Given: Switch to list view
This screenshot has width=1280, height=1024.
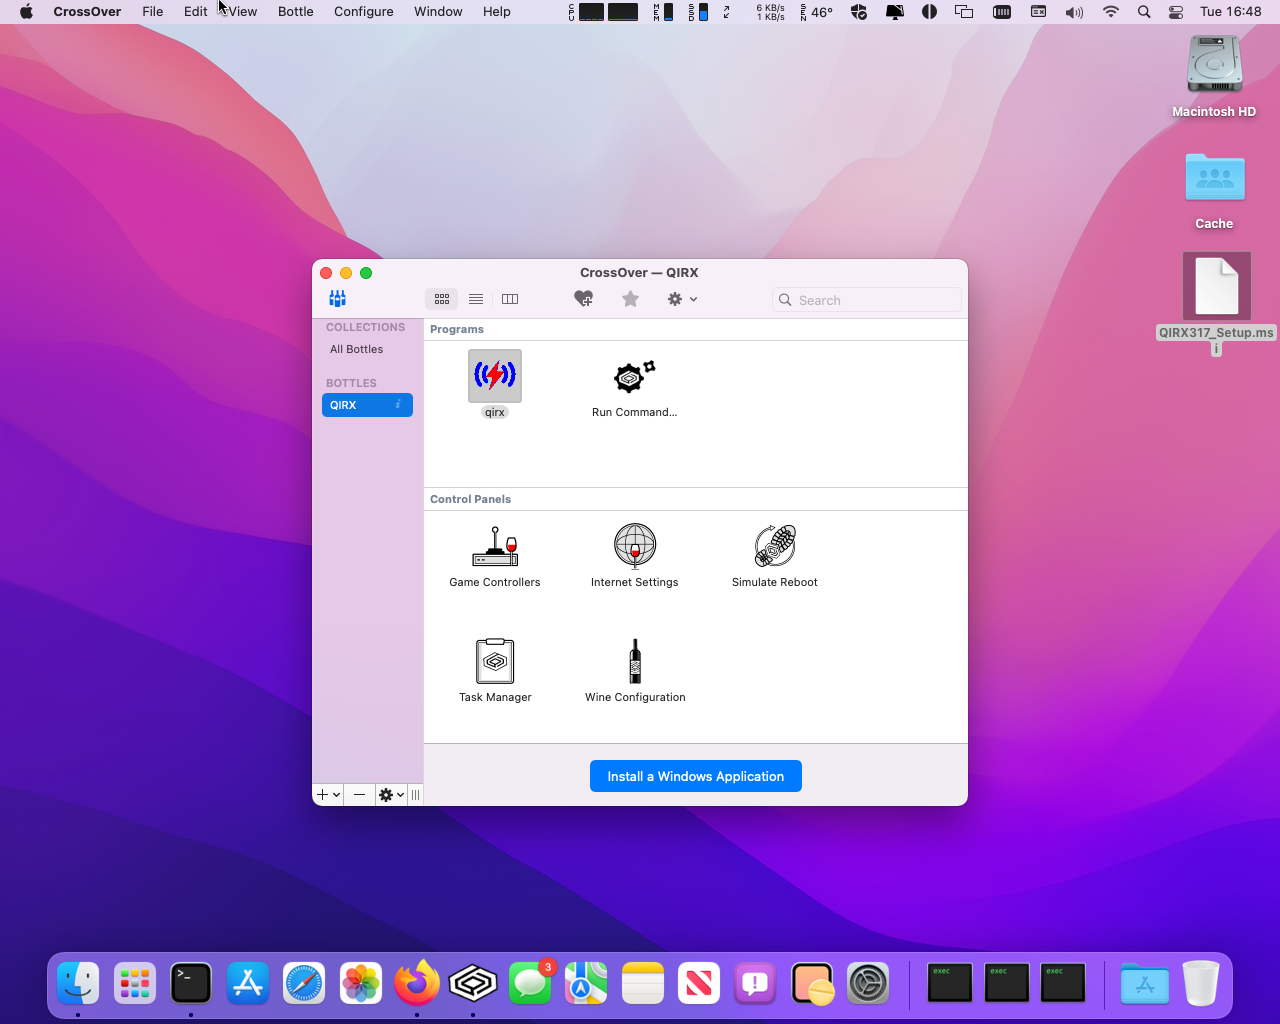Looking at the screenshot, I should [476, 299].
